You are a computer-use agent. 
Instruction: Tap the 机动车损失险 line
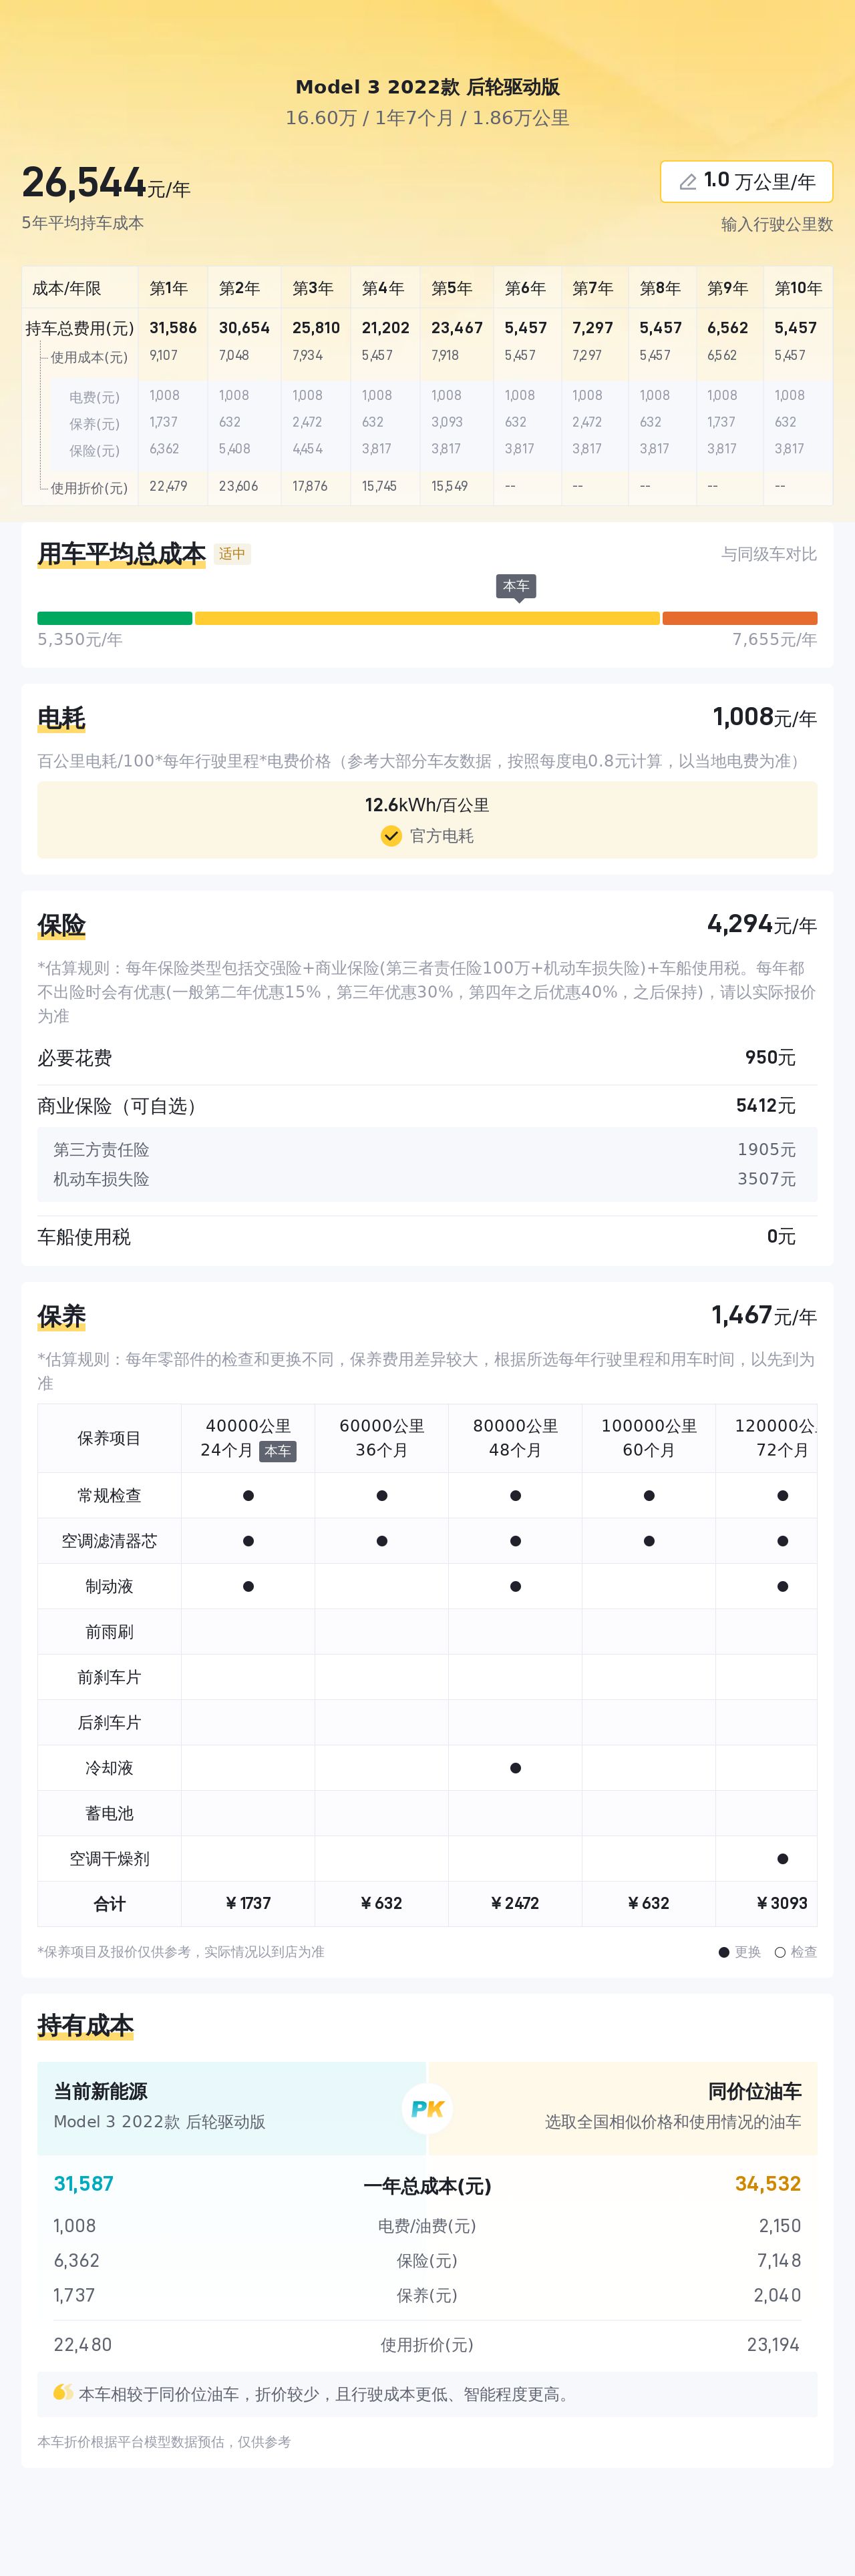[x=427, y=1179]
